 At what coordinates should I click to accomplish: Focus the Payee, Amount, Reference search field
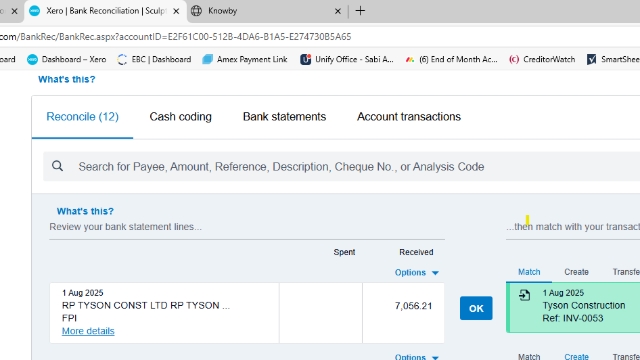[x=341, y=167]
